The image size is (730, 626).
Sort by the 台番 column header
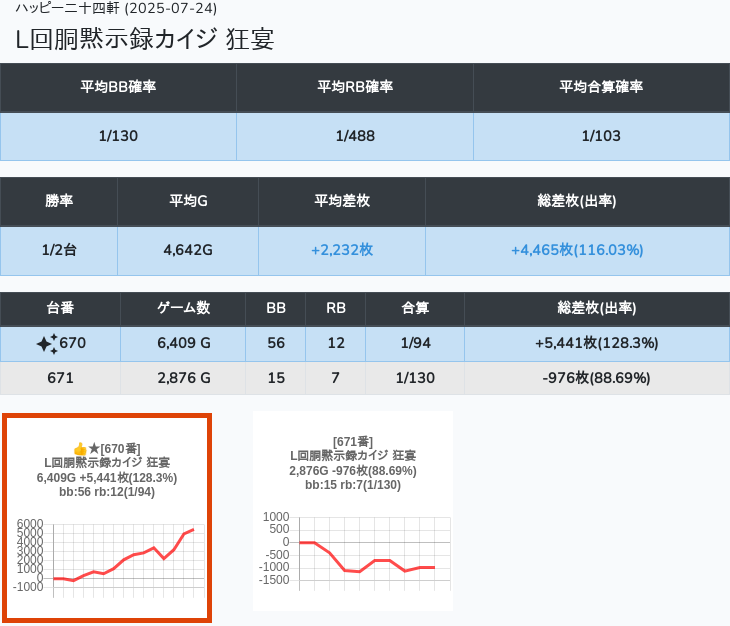[61, 308]
